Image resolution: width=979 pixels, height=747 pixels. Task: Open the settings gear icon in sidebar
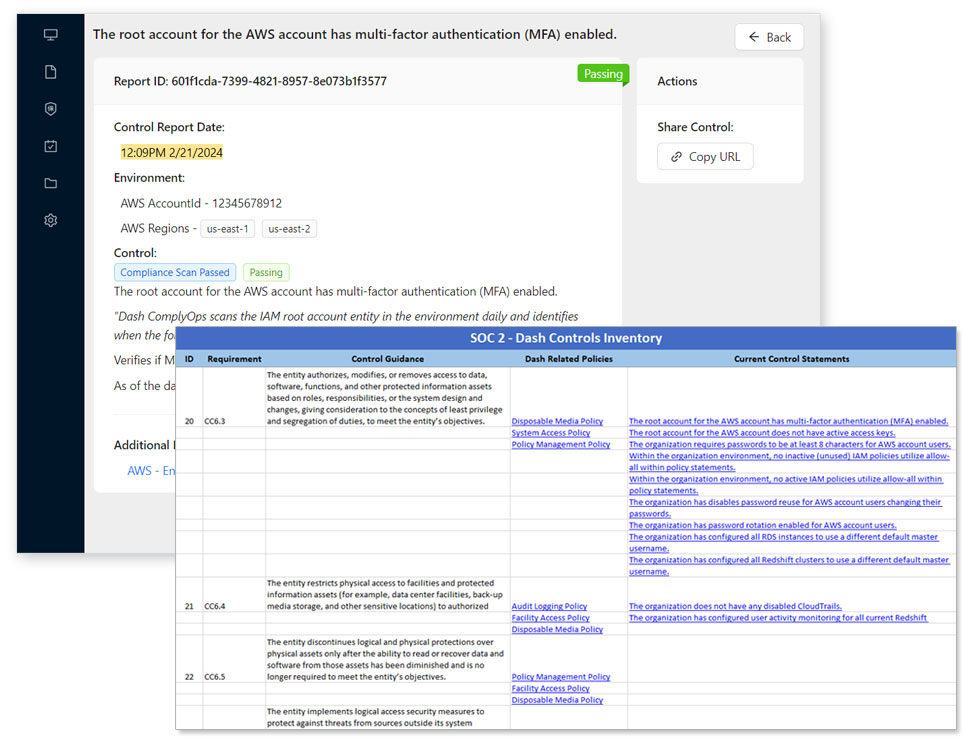pyautogui.click(x=51, y=220)
